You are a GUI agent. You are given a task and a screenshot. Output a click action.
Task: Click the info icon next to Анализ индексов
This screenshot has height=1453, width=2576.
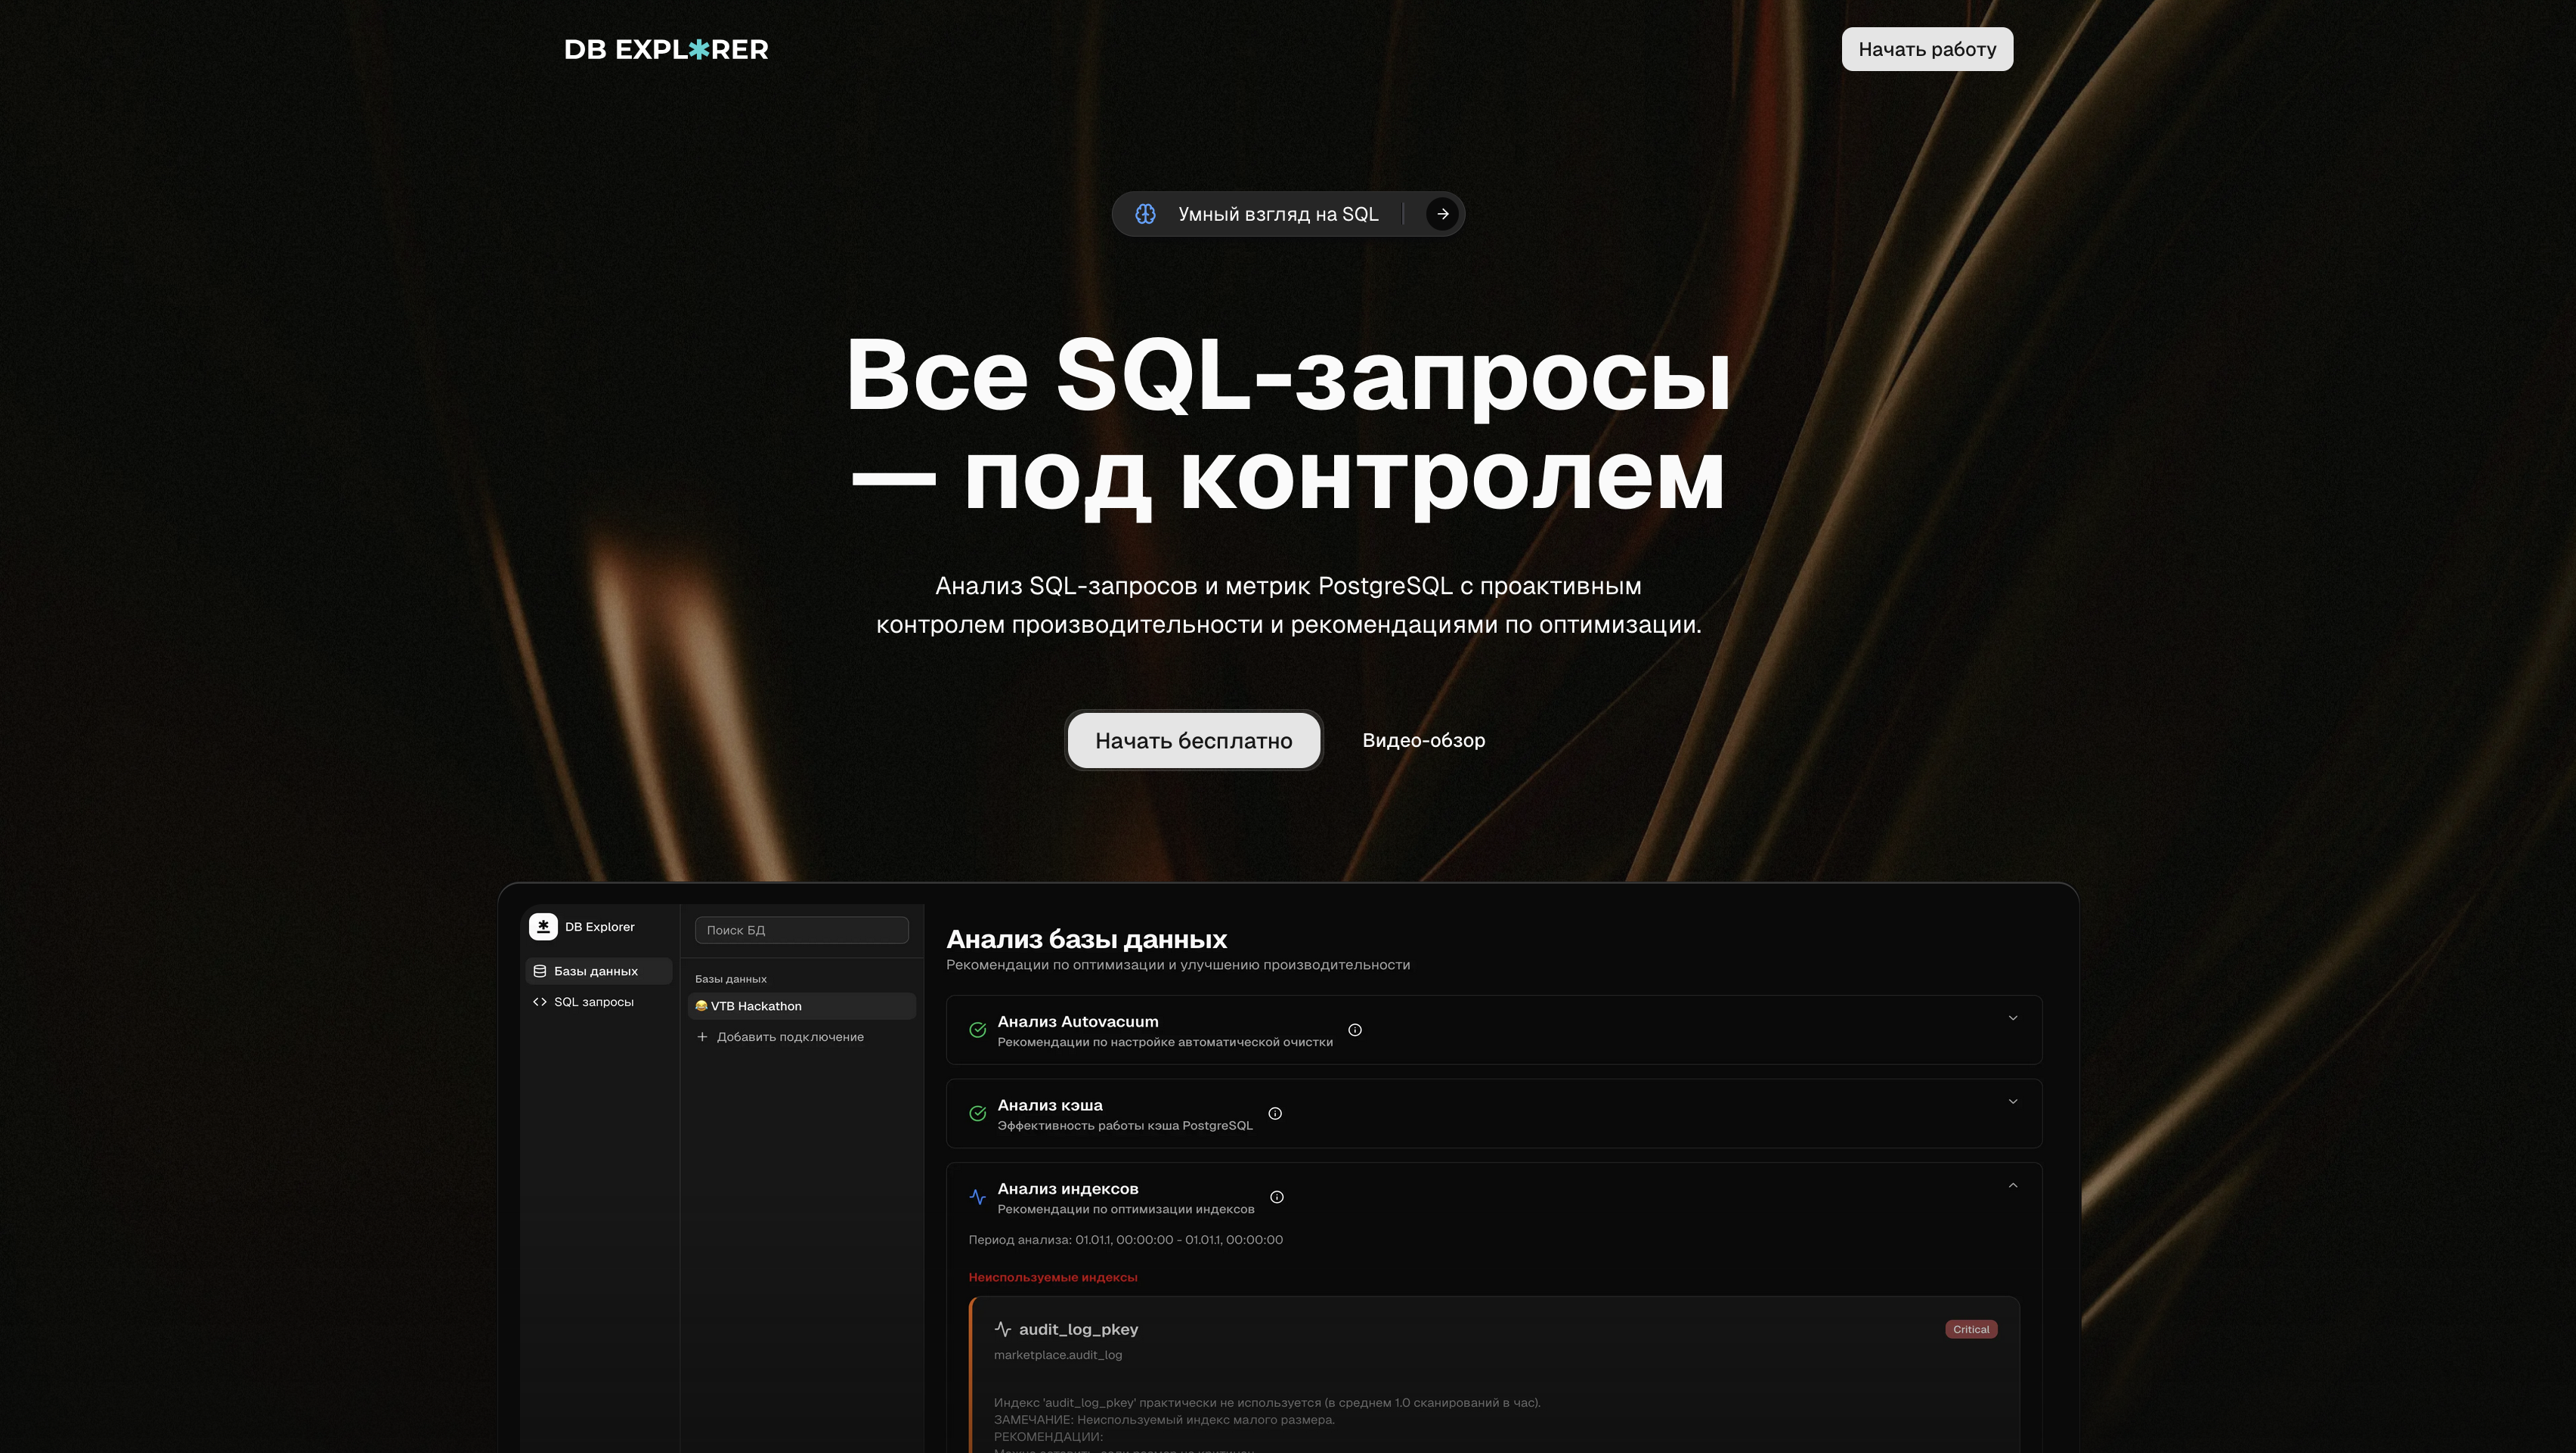pos(1277,1197)
